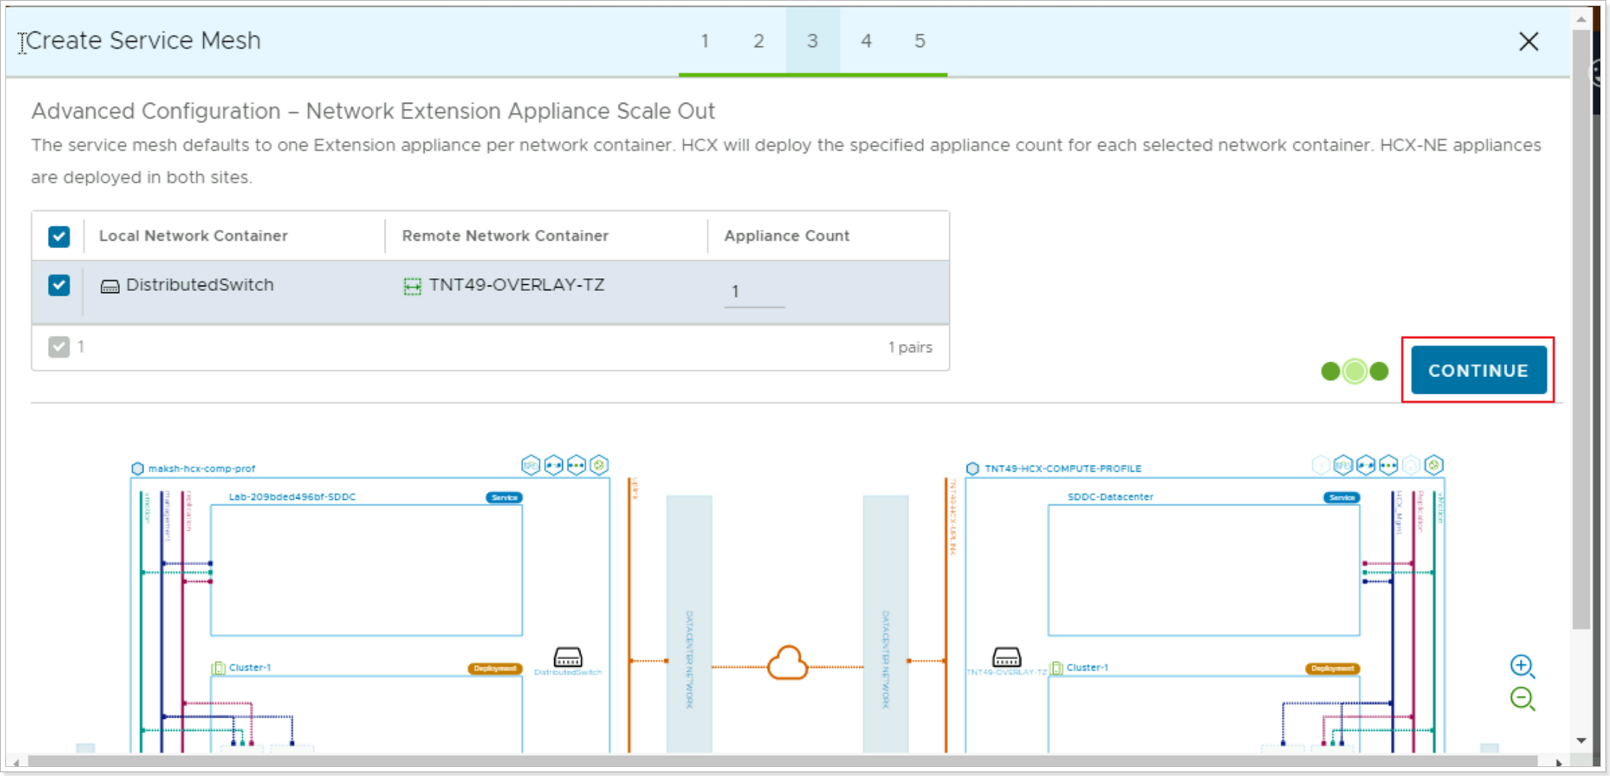Click the vertical scrollbar thumb
The width and height of the screenshot is (1610, 776).
(x=1580, y=330)
